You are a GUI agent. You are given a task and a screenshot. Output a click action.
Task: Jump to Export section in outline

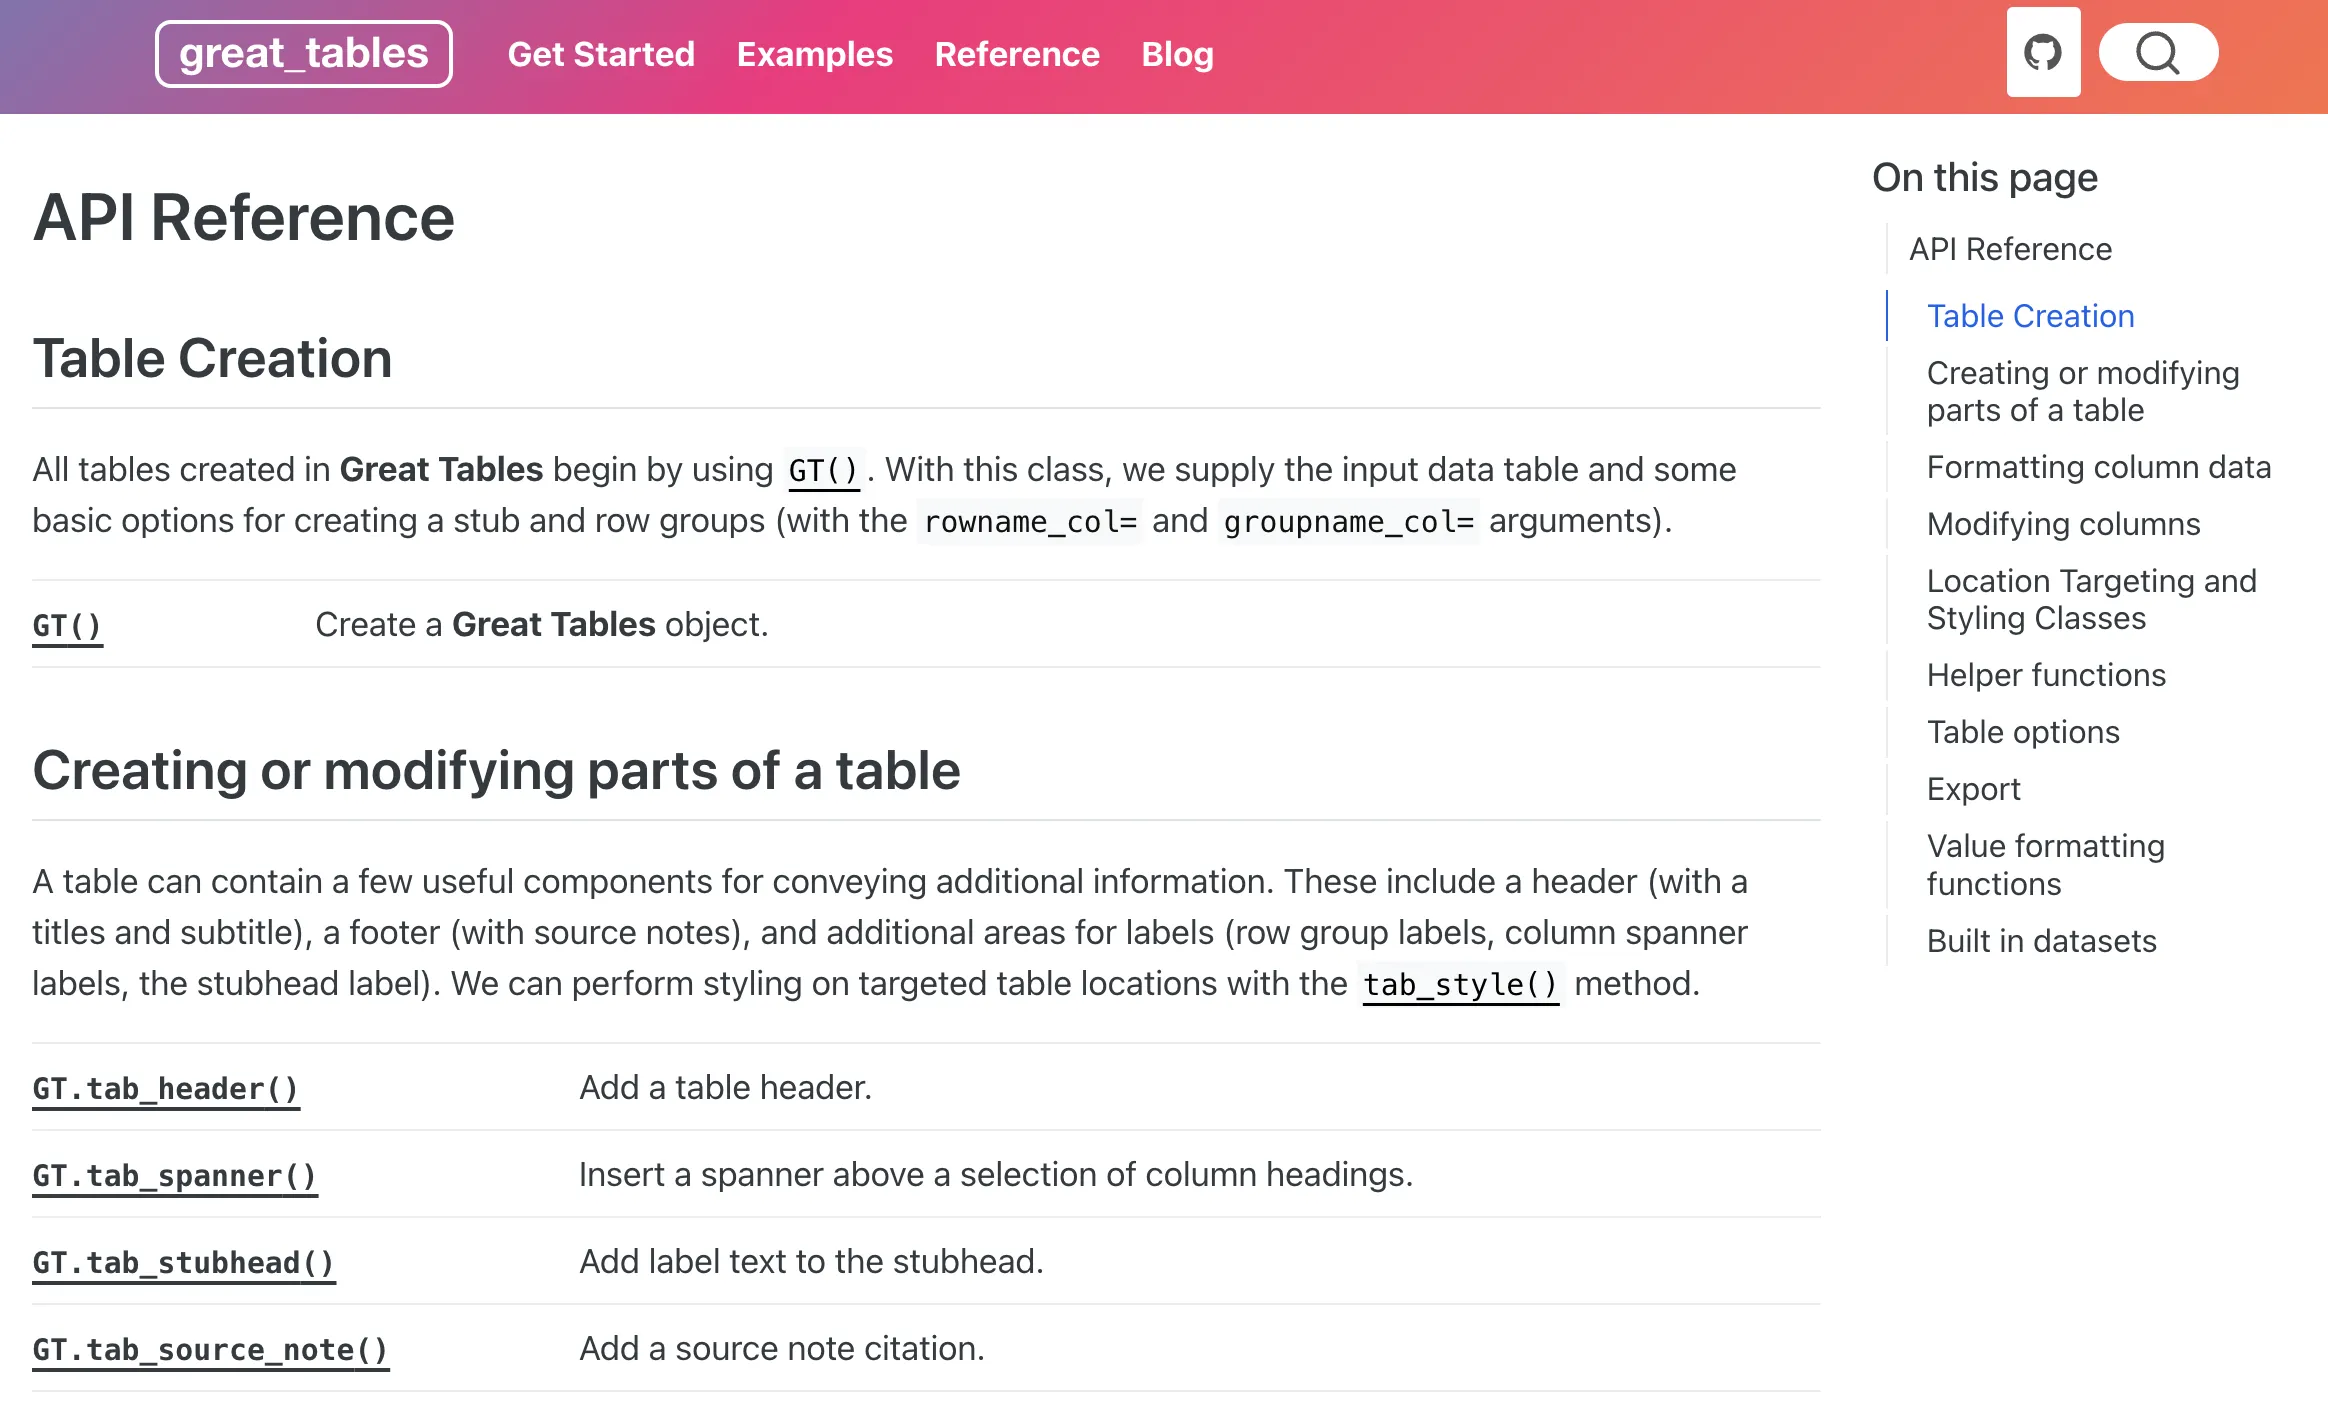click(1973, 789)
